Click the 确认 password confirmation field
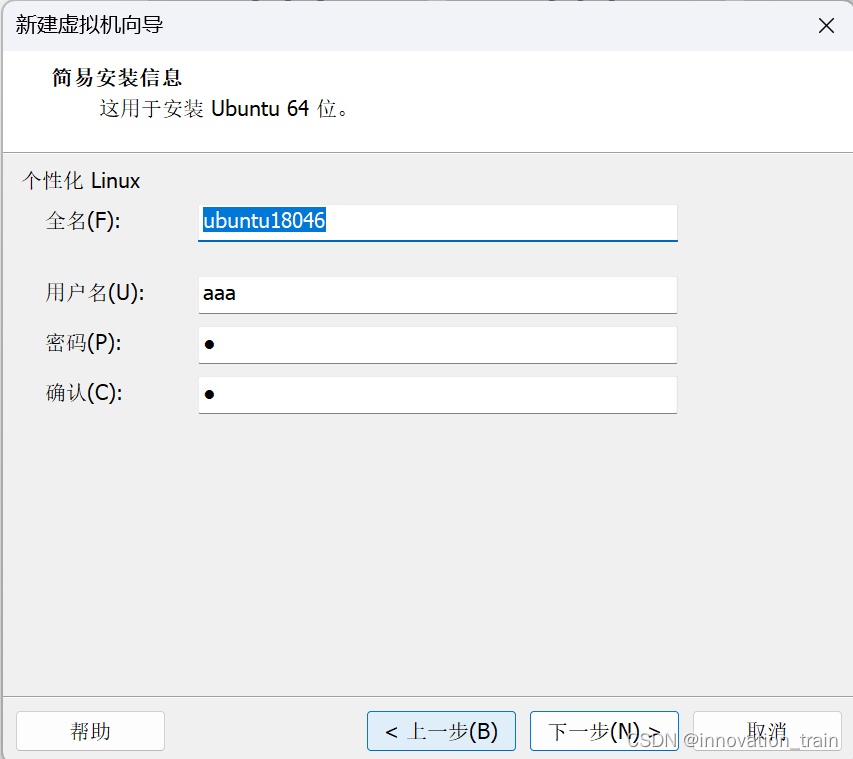Viewport: 853px width, 759px height. pyautogui.click(x=437, y=394)
